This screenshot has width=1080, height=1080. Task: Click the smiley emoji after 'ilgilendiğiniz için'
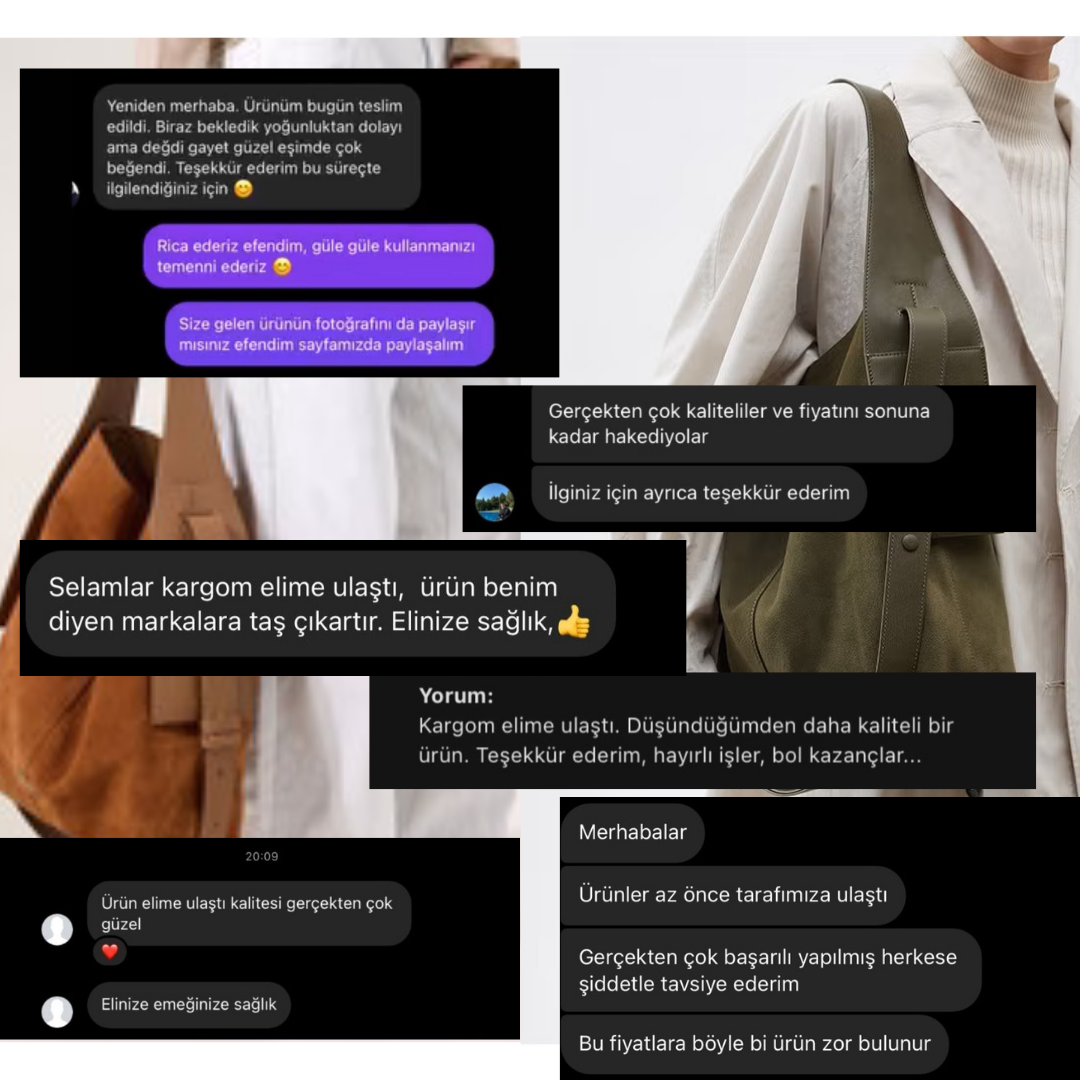[x=243, y=189]
